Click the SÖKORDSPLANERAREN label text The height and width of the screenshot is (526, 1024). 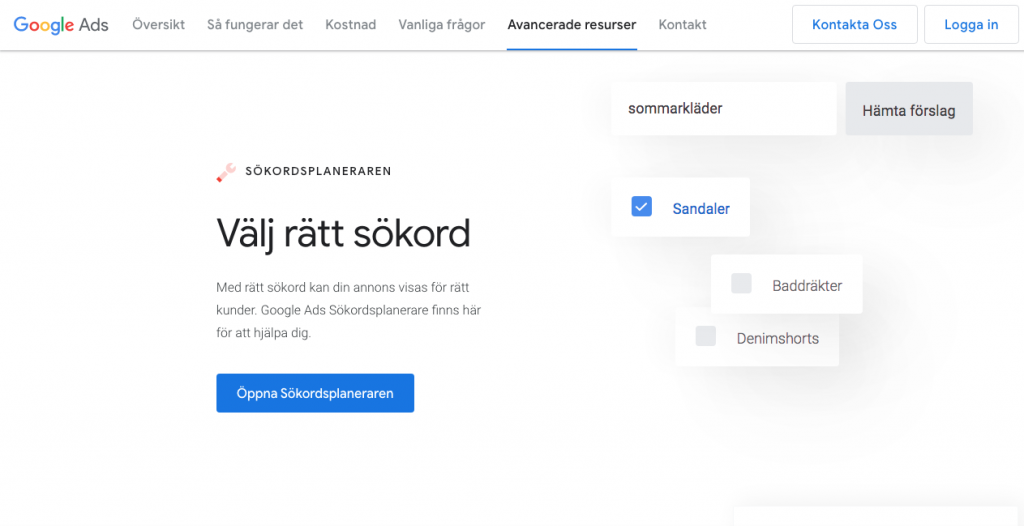coord(318,171)
